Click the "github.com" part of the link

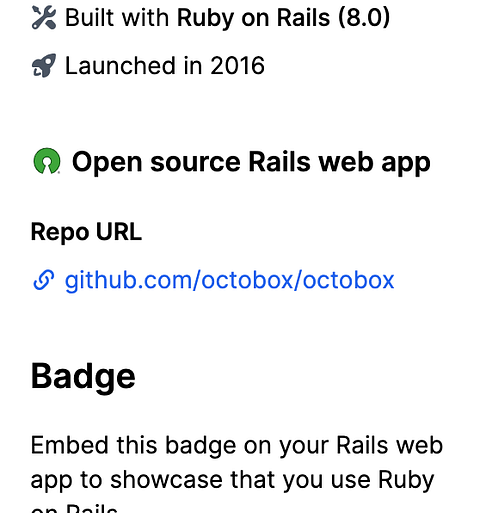[129, 280]
